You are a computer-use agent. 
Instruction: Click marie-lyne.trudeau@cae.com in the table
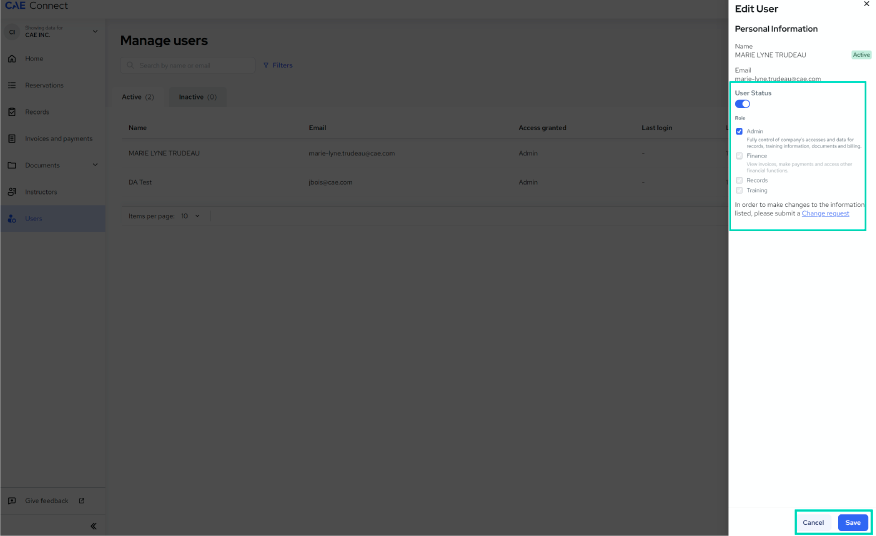point(351,153)
